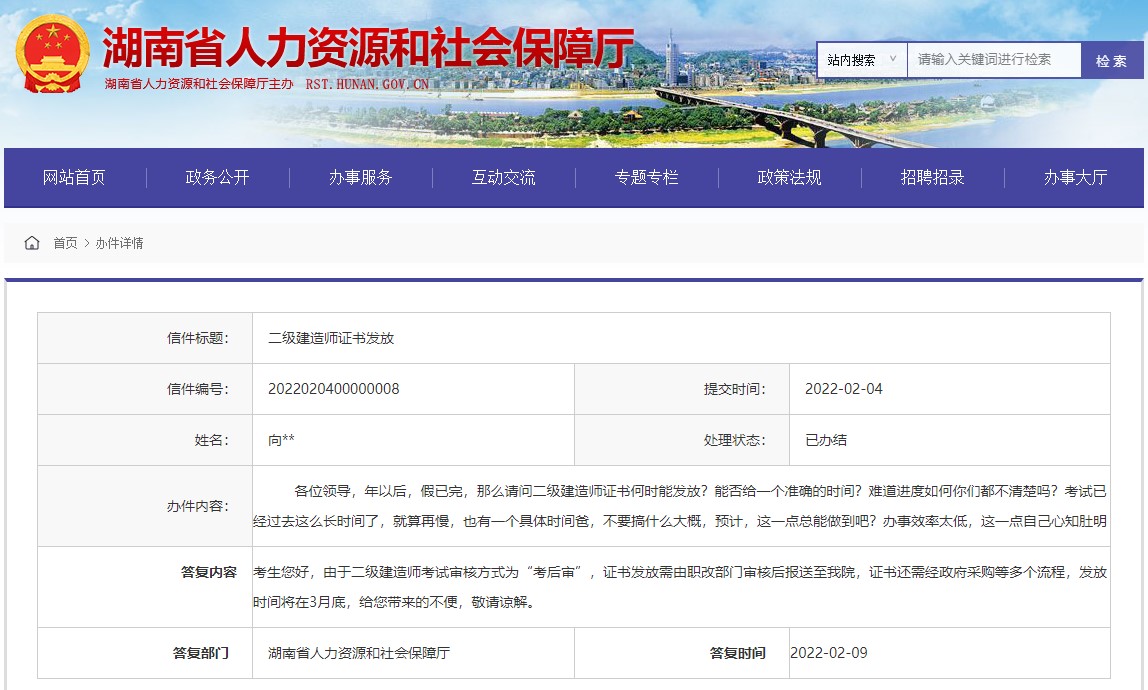The image size is (1148, 690).
Task: Click the breadcrumb arrow before 办件详情
Action: 85,242
